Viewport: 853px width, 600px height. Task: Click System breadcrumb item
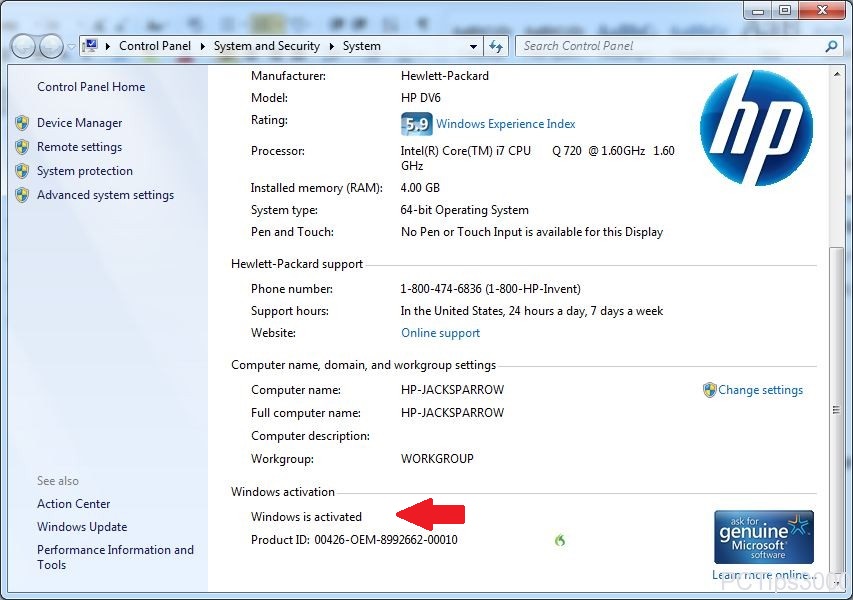coord(362,46)
